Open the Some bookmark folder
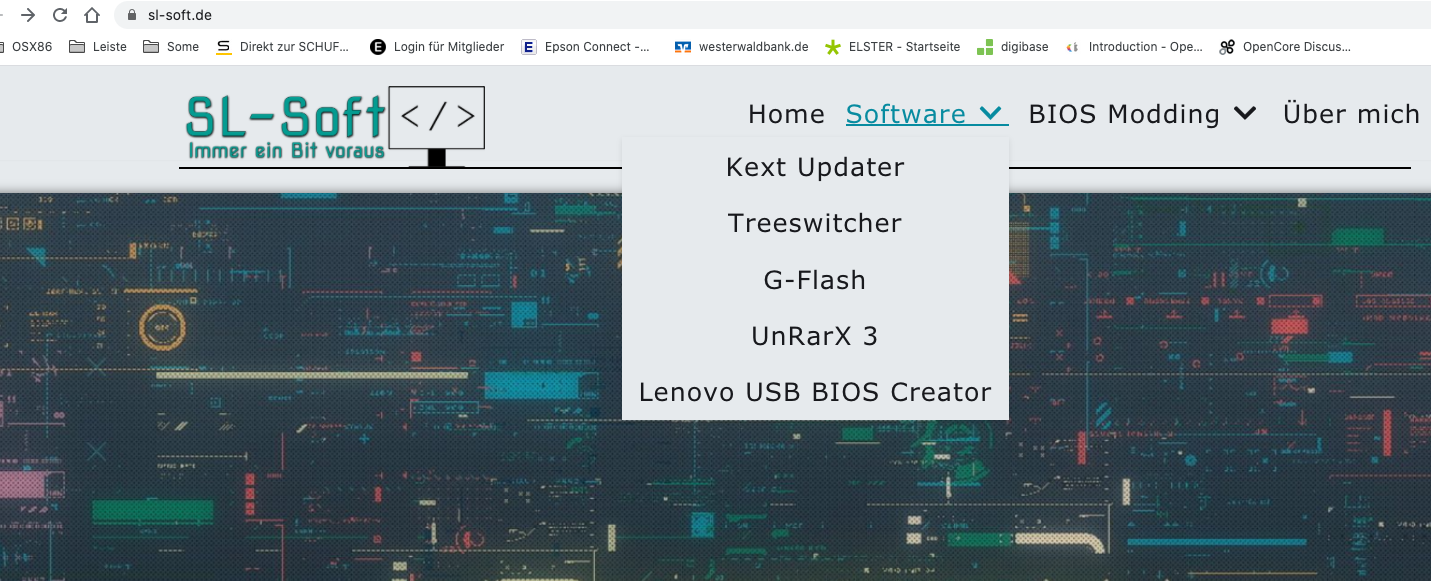 click(x=171, y=46)
